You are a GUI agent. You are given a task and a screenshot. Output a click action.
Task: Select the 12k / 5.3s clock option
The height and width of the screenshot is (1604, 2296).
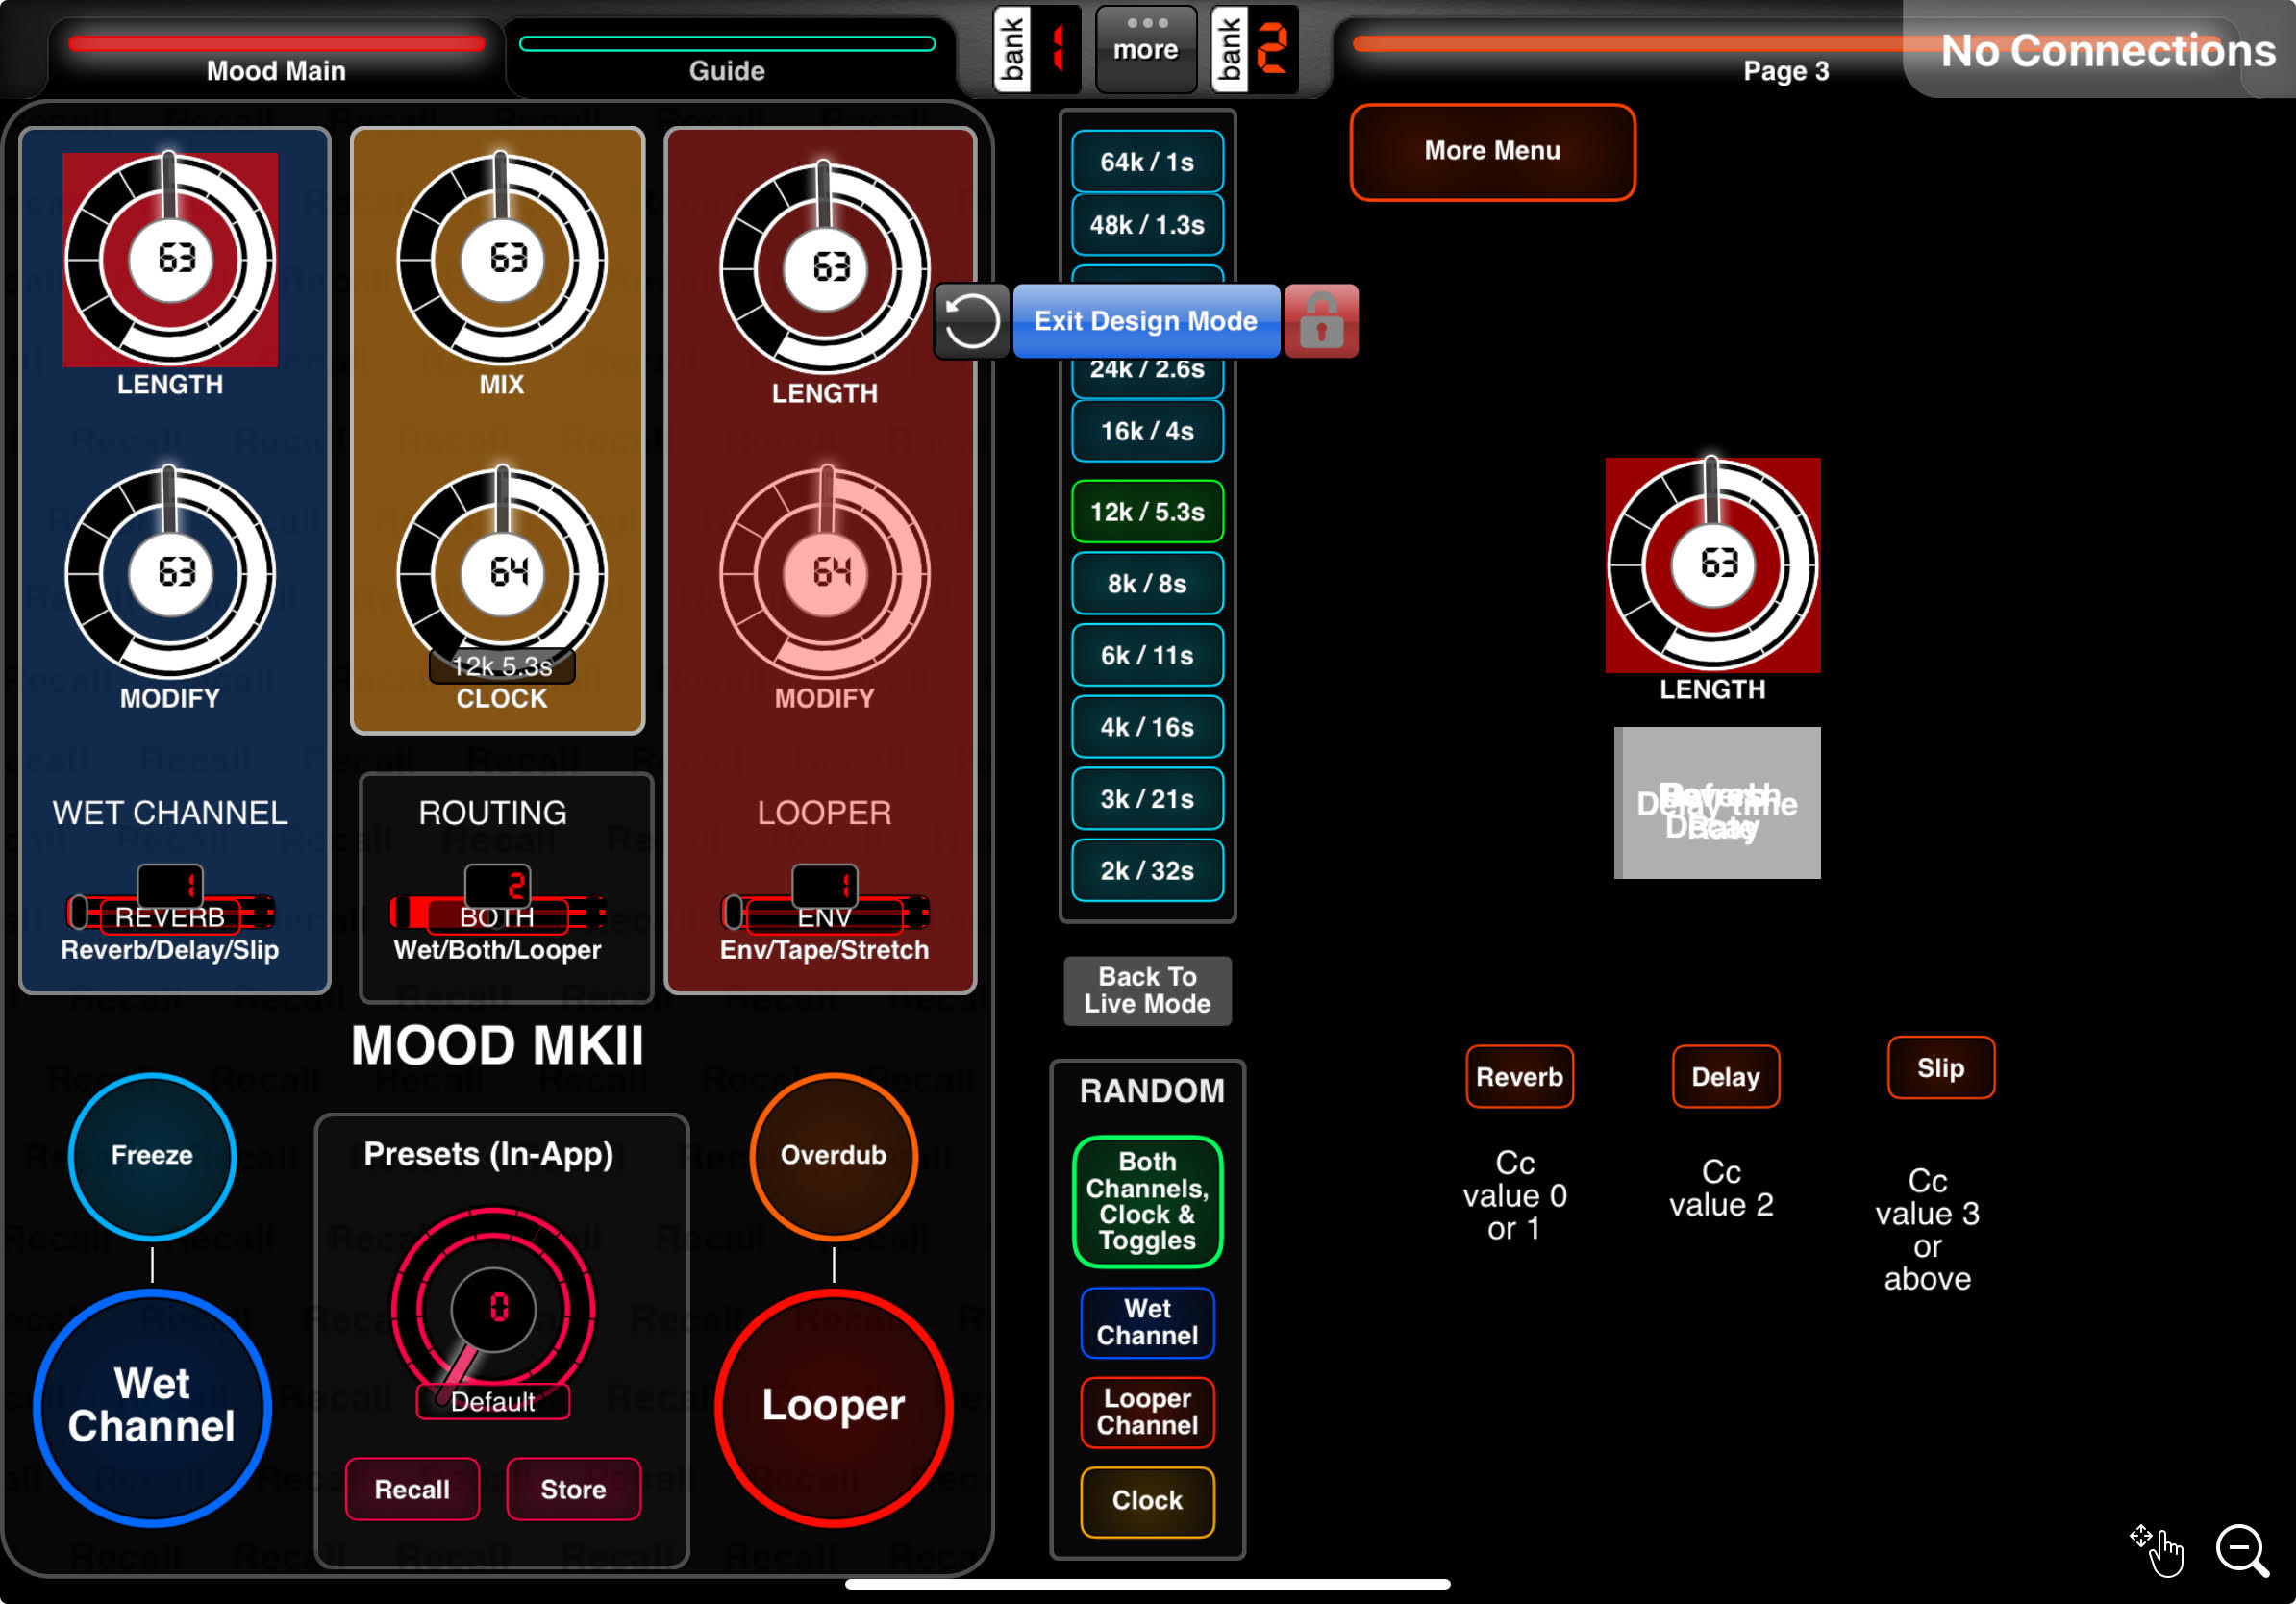1147,512
